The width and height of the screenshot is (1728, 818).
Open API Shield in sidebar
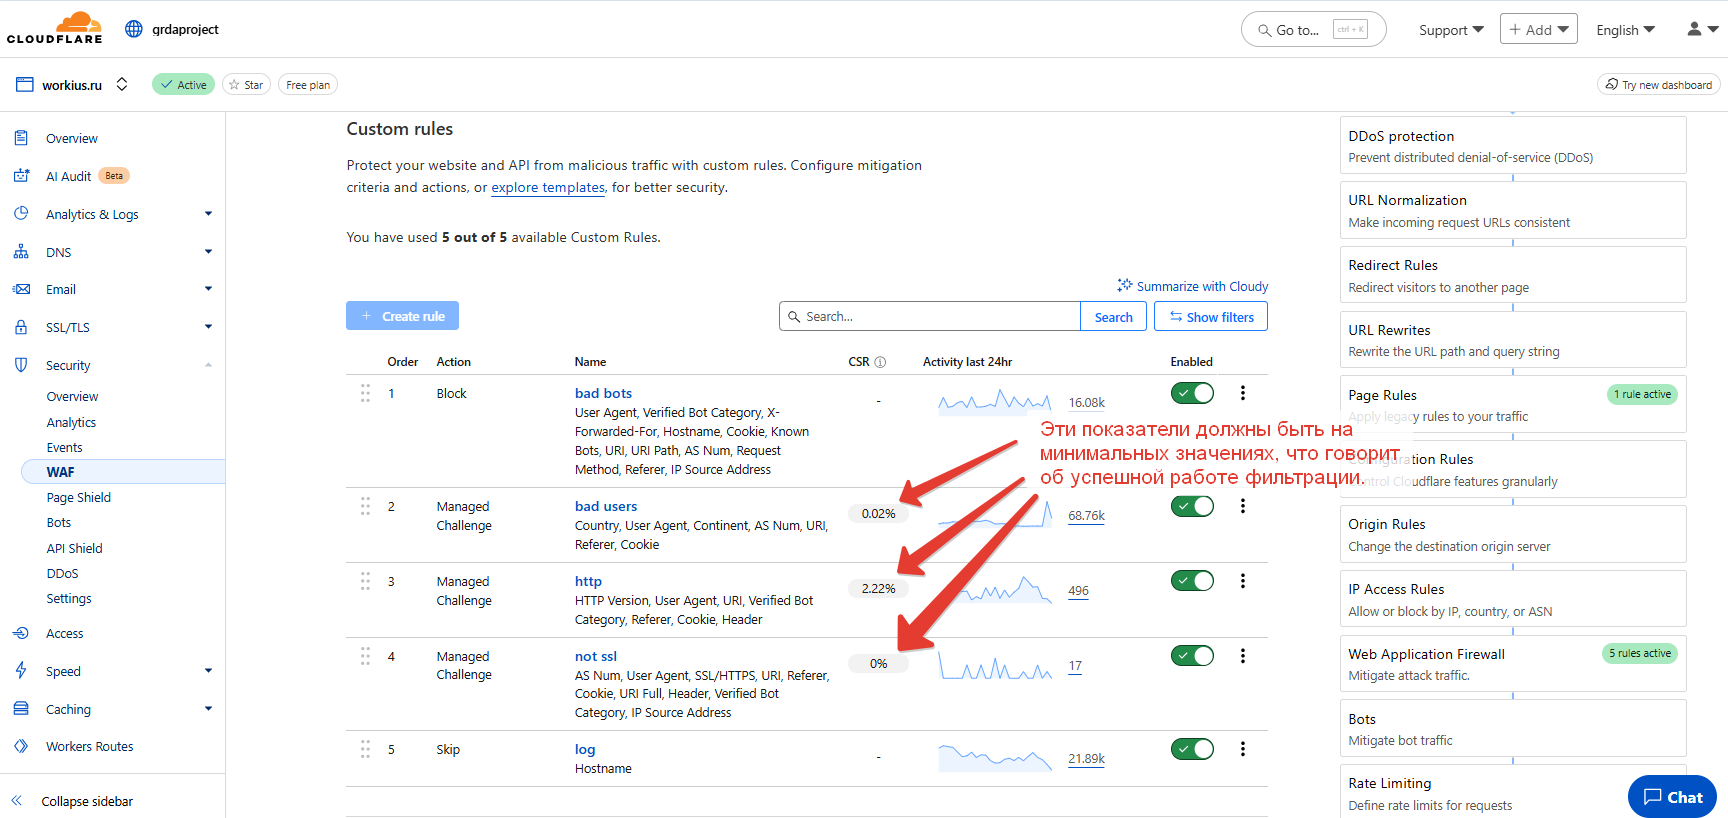pyautogui.click(x=74, y=548)
